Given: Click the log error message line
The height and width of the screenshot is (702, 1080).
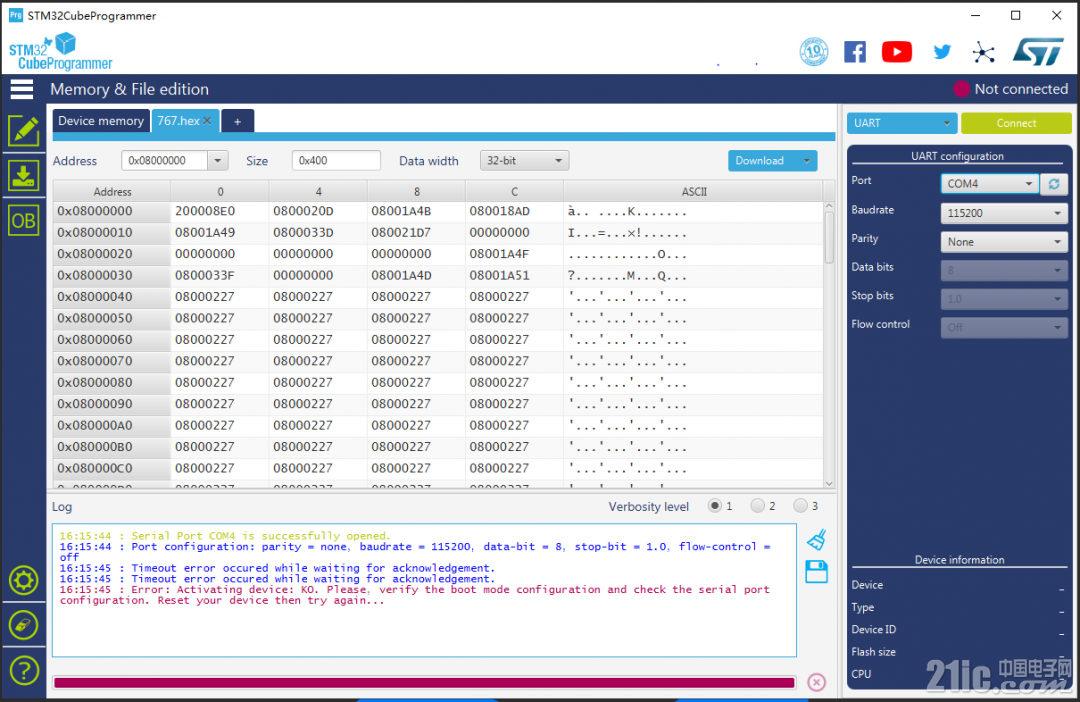Looking at the screenshot, I should pyautogui.click(x=415, y=595).
